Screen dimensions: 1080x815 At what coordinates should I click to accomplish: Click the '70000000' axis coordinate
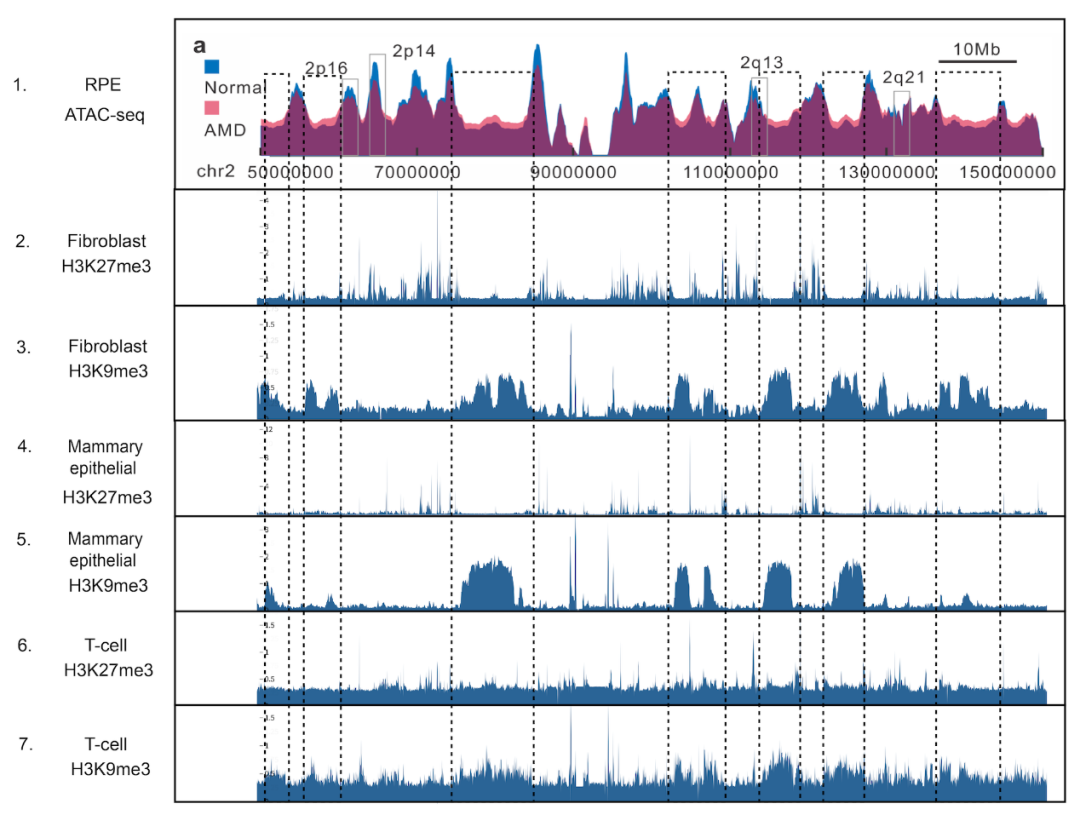coord(417,172)
